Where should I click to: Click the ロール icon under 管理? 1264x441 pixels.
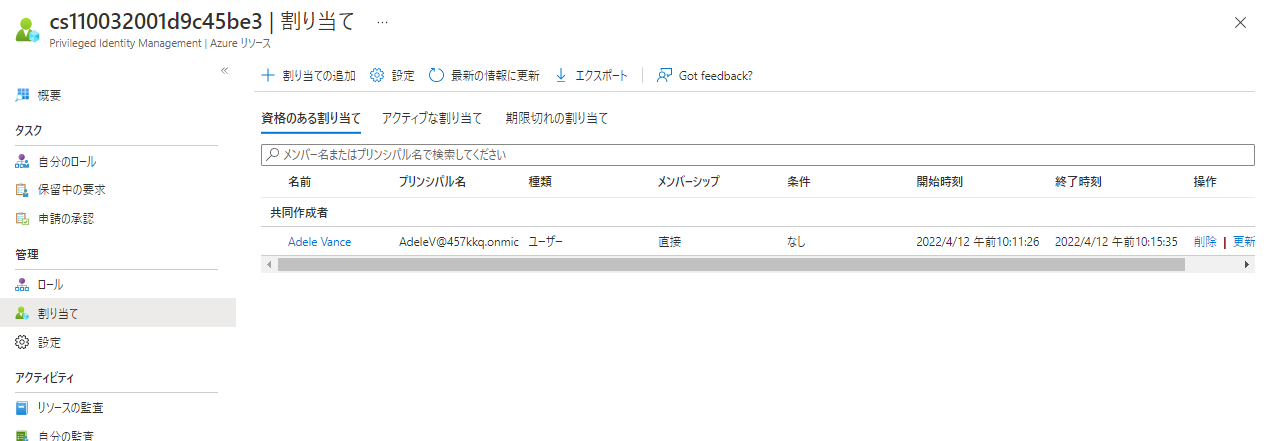pyautogui.click(x=22, y=284)
